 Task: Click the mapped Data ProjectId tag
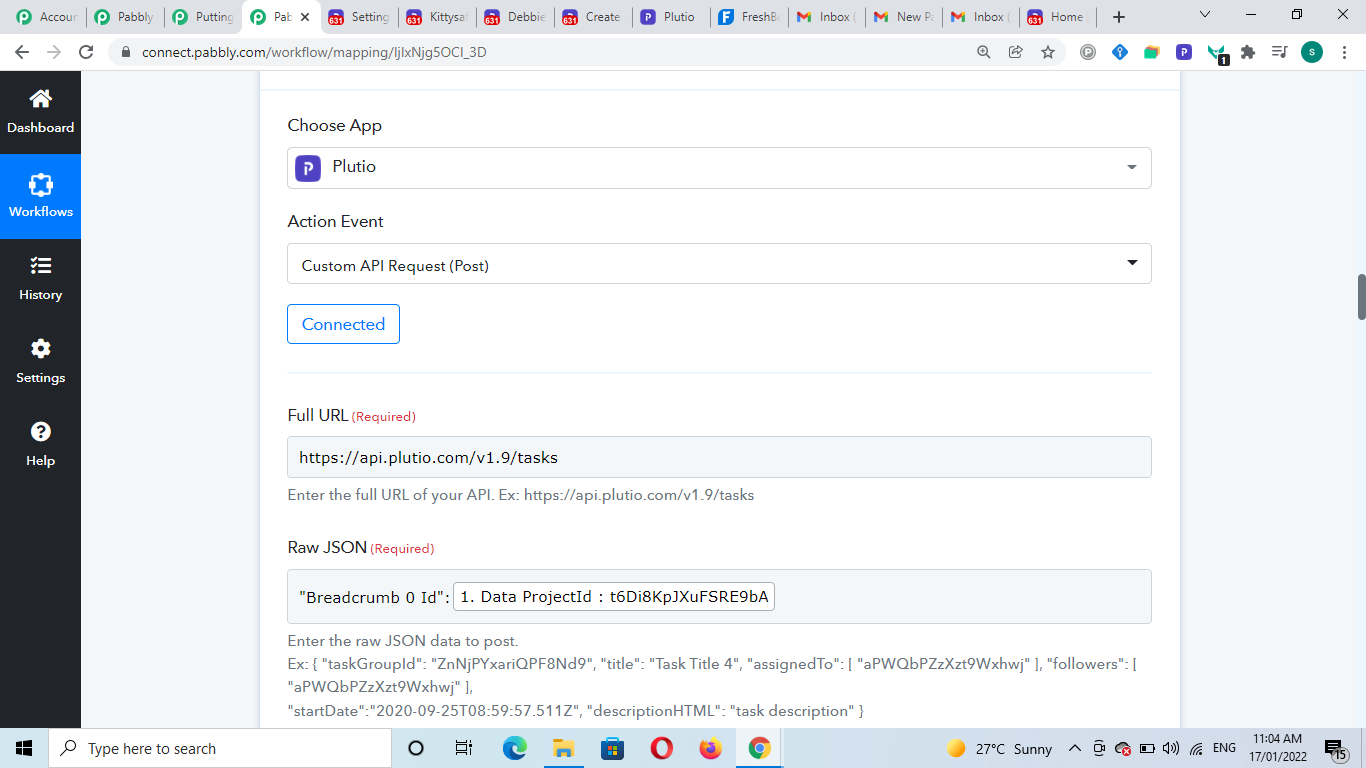coord(614,597)
